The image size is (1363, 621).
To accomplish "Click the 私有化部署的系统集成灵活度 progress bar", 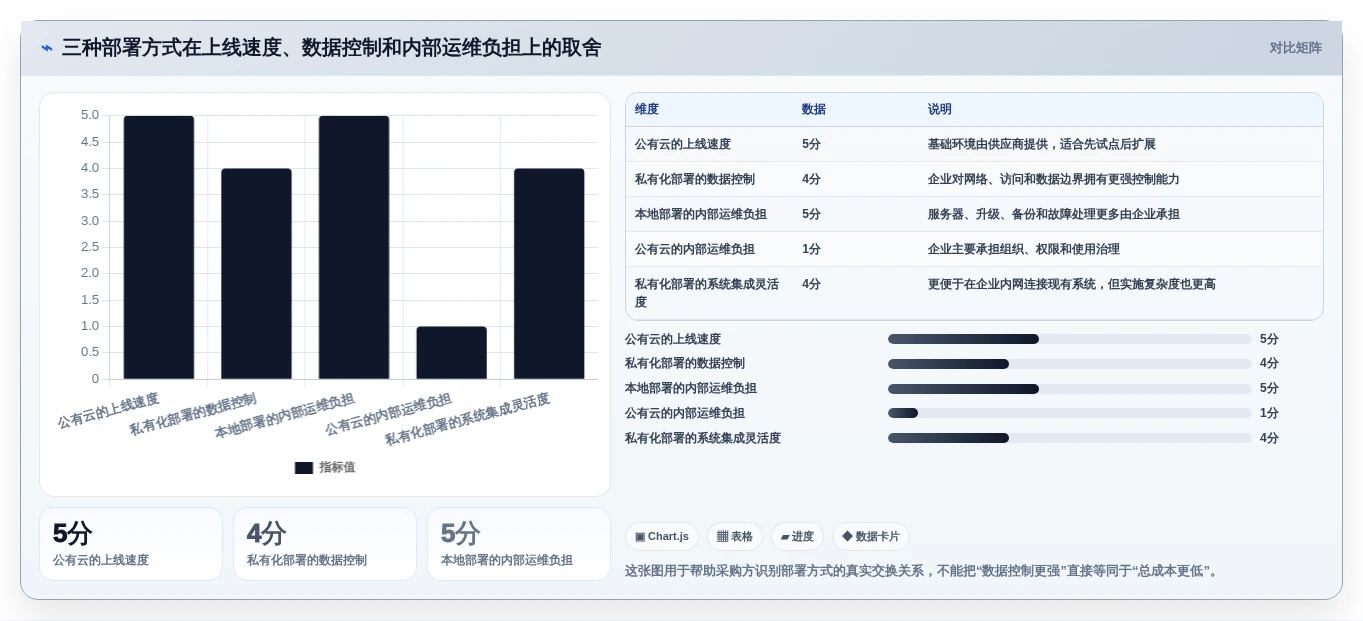I will coord(1070,438).
